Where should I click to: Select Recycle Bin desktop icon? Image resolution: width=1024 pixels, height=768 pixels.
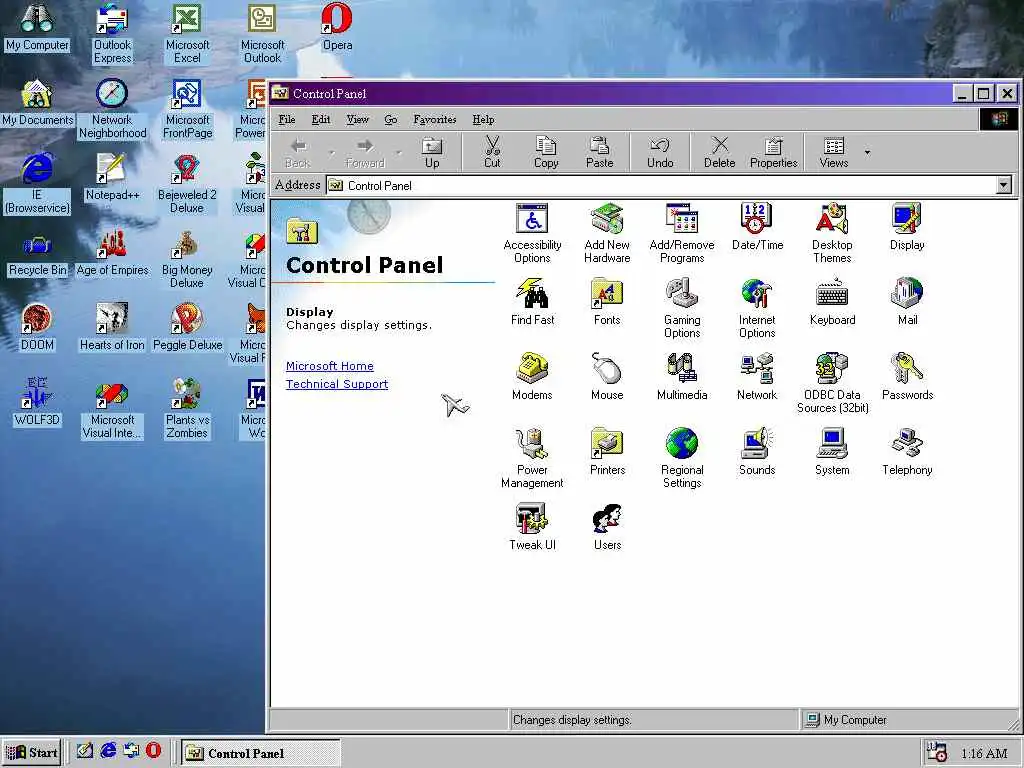pyautogui.click(x=37, y=256)
